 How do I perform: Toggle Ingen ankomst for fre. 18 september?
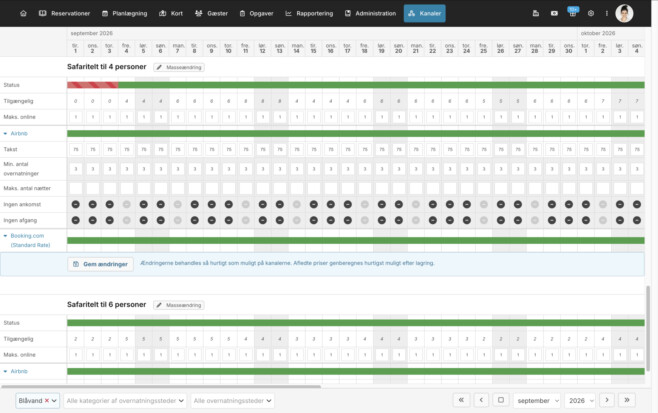pos(365,204)
